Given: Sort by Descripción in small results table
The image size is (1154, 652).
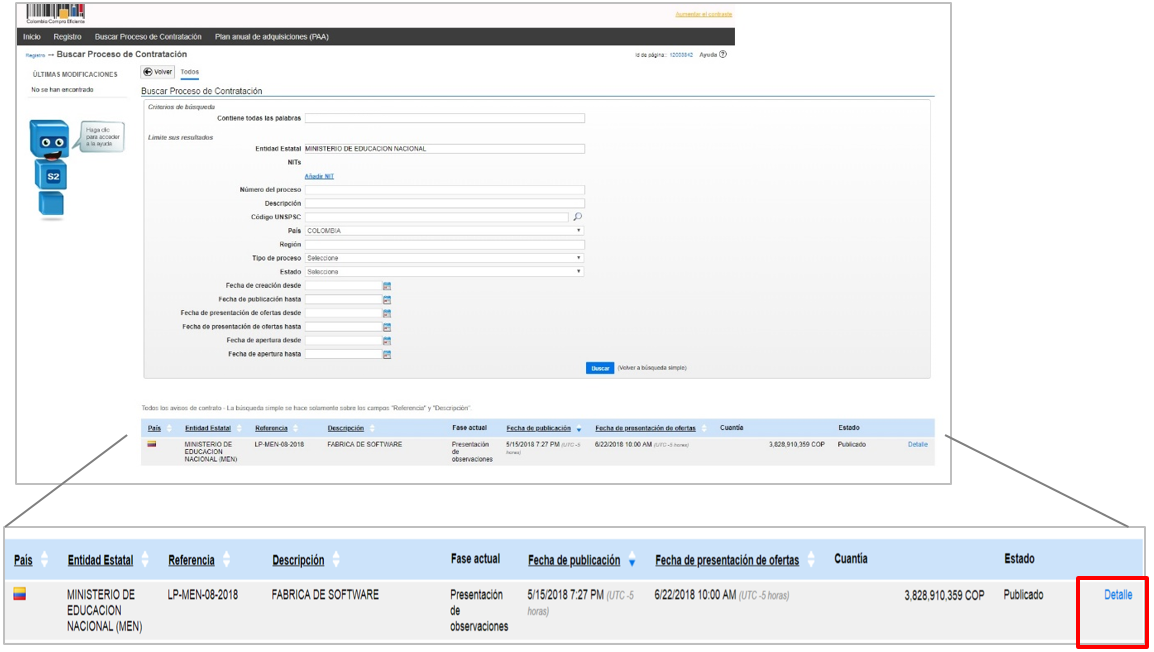Looking at the screenshot, I should coord(346,428).
